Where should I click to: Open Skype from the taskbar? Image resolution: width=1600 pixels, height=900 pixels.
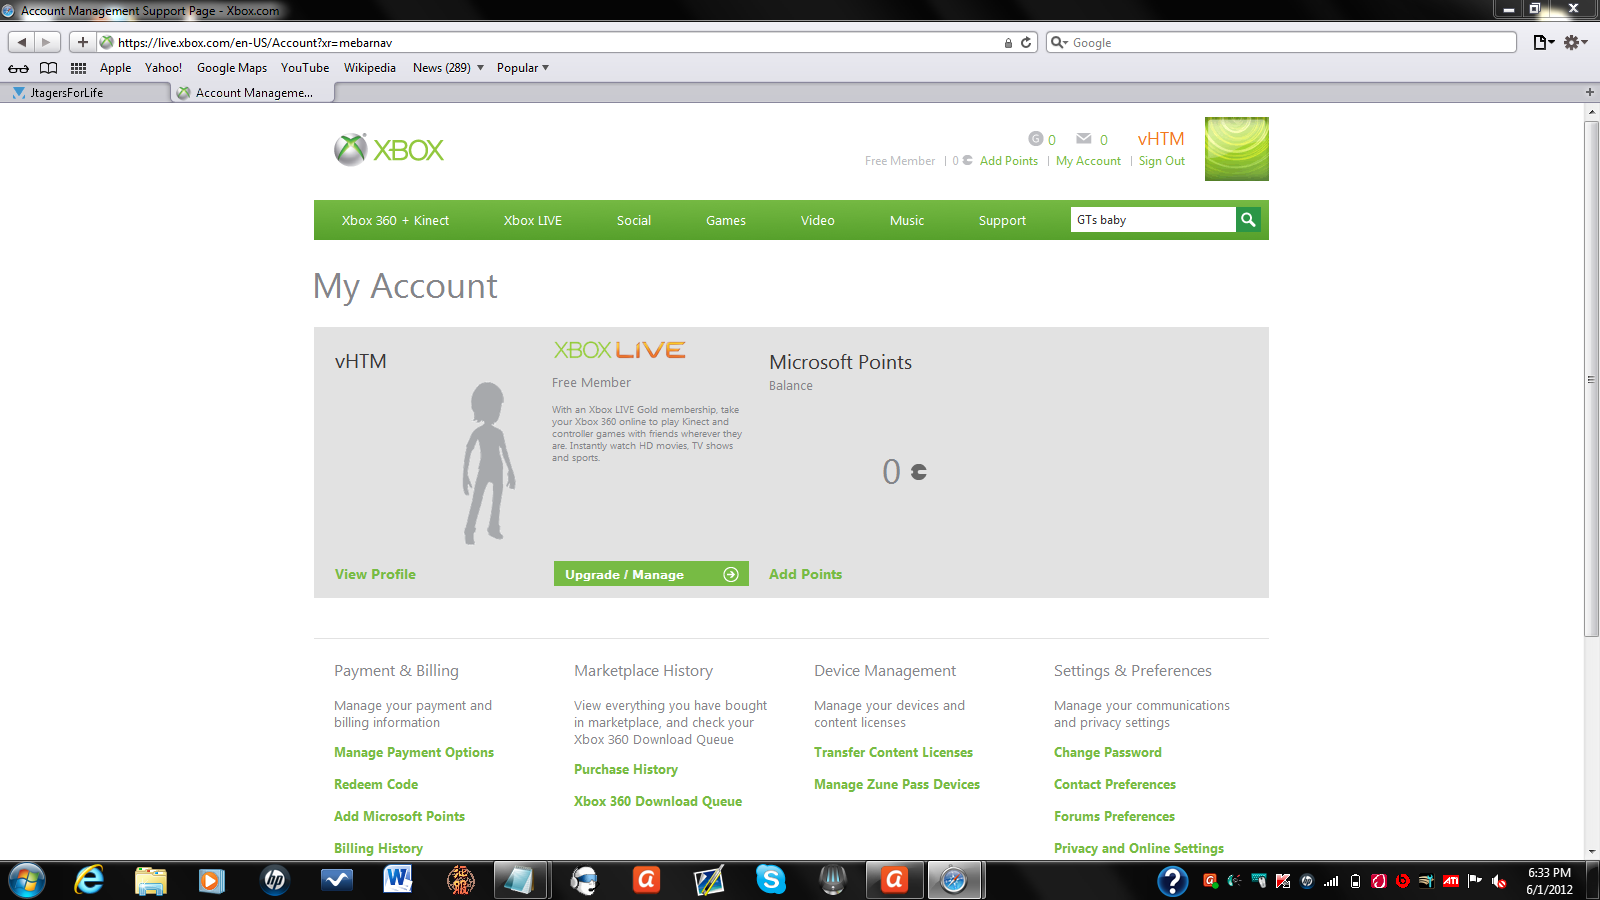(x=770, y=880)
